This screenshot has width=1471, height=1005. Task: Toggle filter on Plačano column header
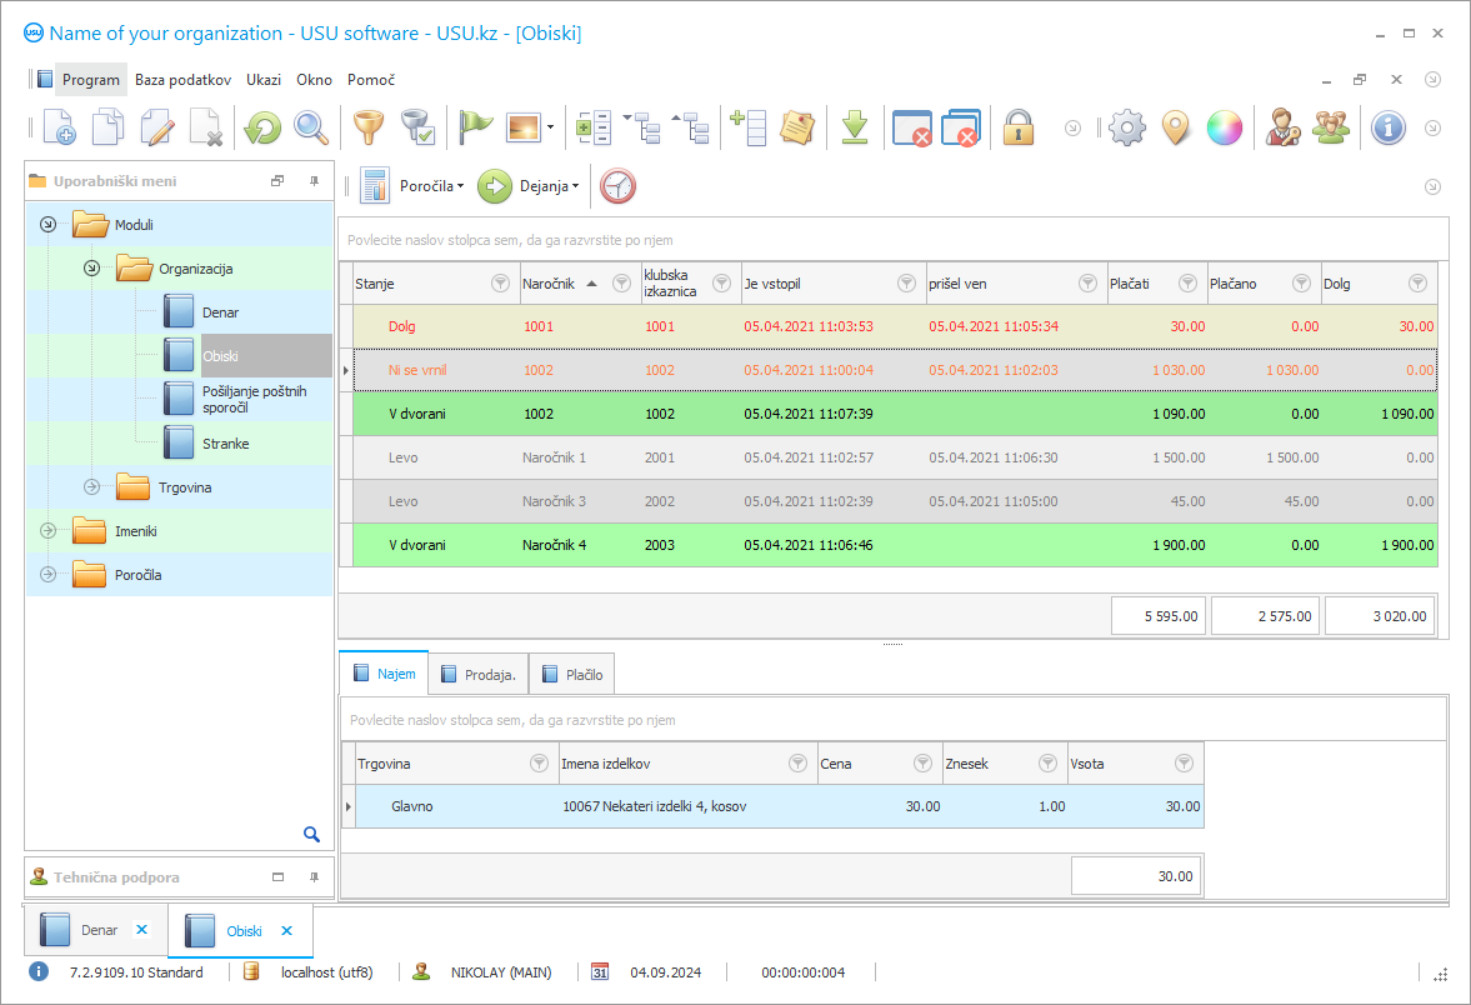tap(1301, 284)
